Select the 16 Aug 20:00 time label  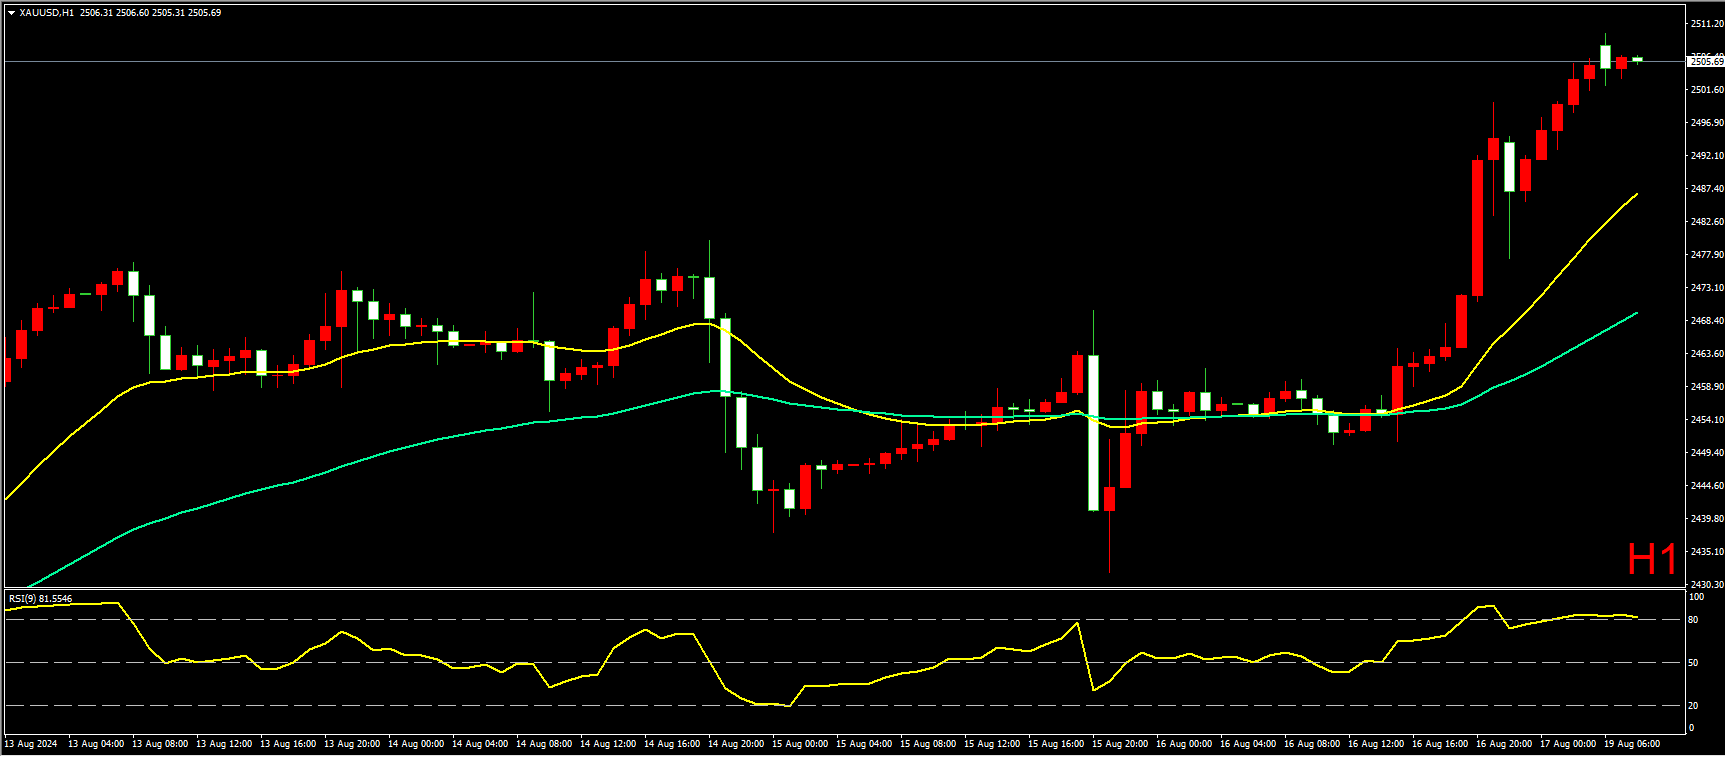click(1504, 744)
